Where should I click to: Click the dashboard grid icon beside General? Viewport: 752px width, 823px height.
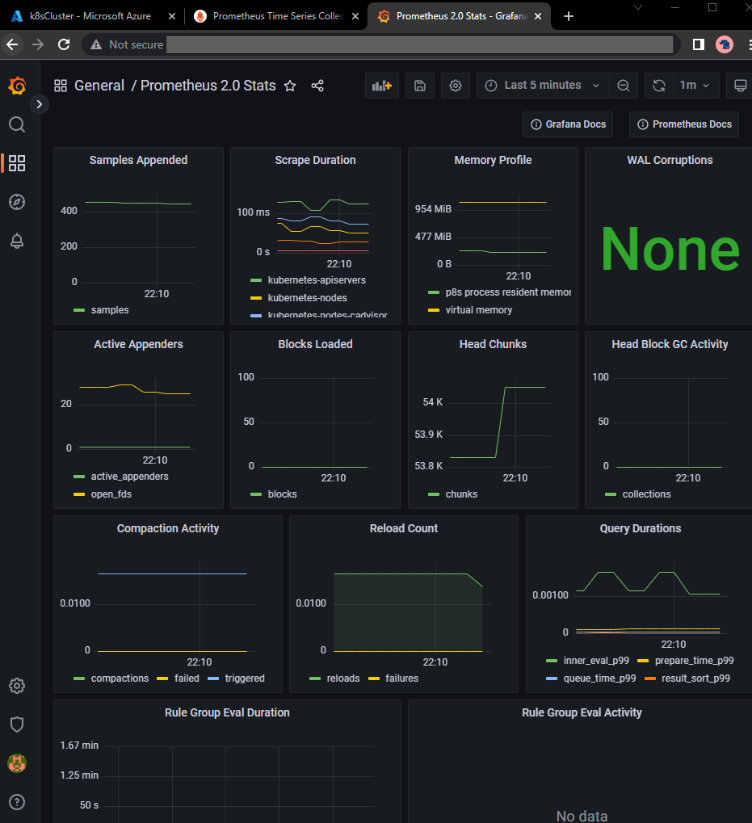click(x=60, y=86)
